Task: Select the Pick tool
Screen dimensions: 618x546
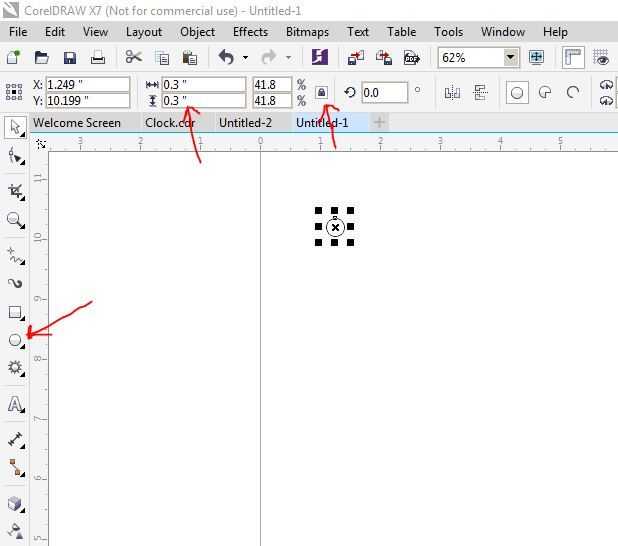Action: pos(15,127)
